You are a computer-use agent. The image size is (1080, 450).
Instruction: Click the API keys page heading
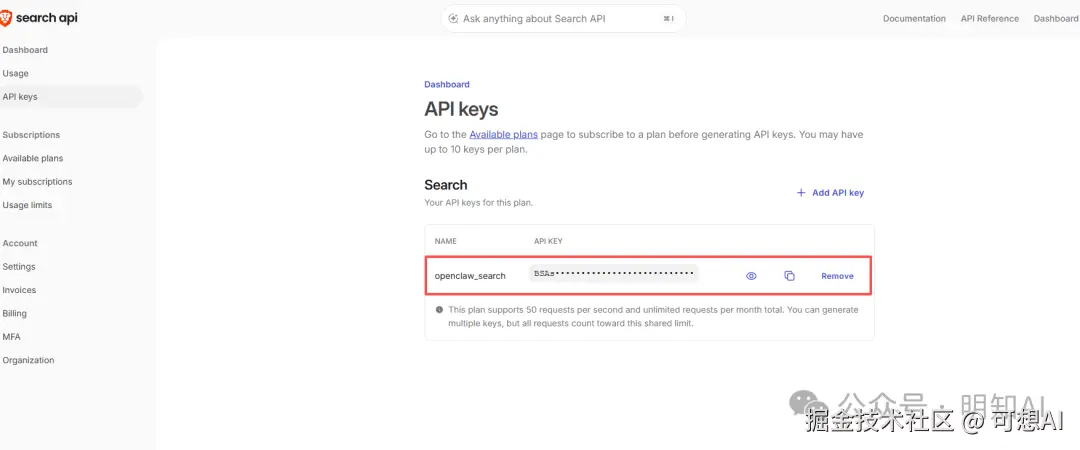coord(461,109)
